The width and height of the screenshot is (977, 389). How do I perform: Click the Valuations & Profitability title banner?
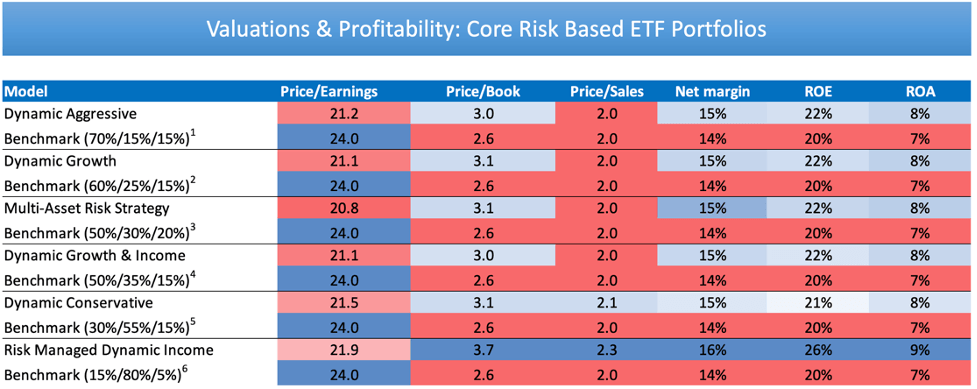486,29
